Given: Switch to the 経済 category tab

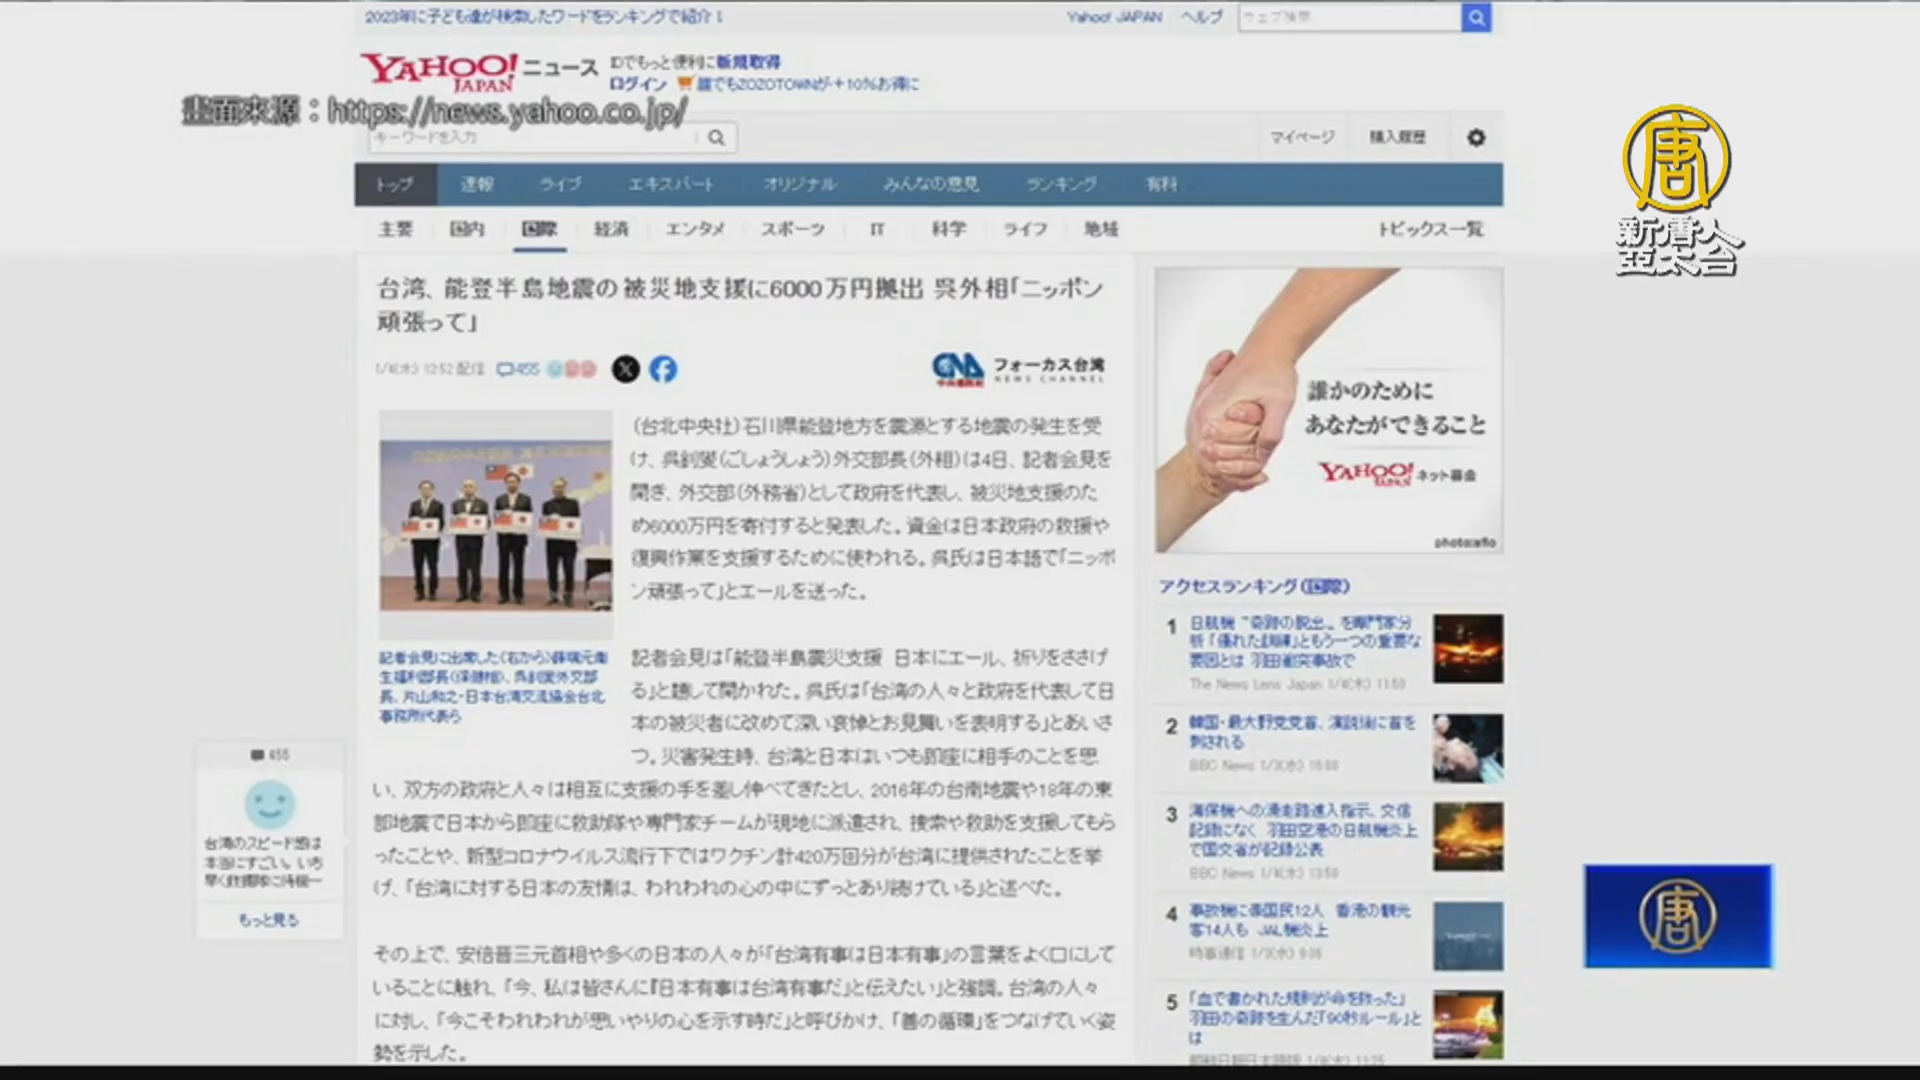Looking at the screenshot, I should (x=611, y=229).
